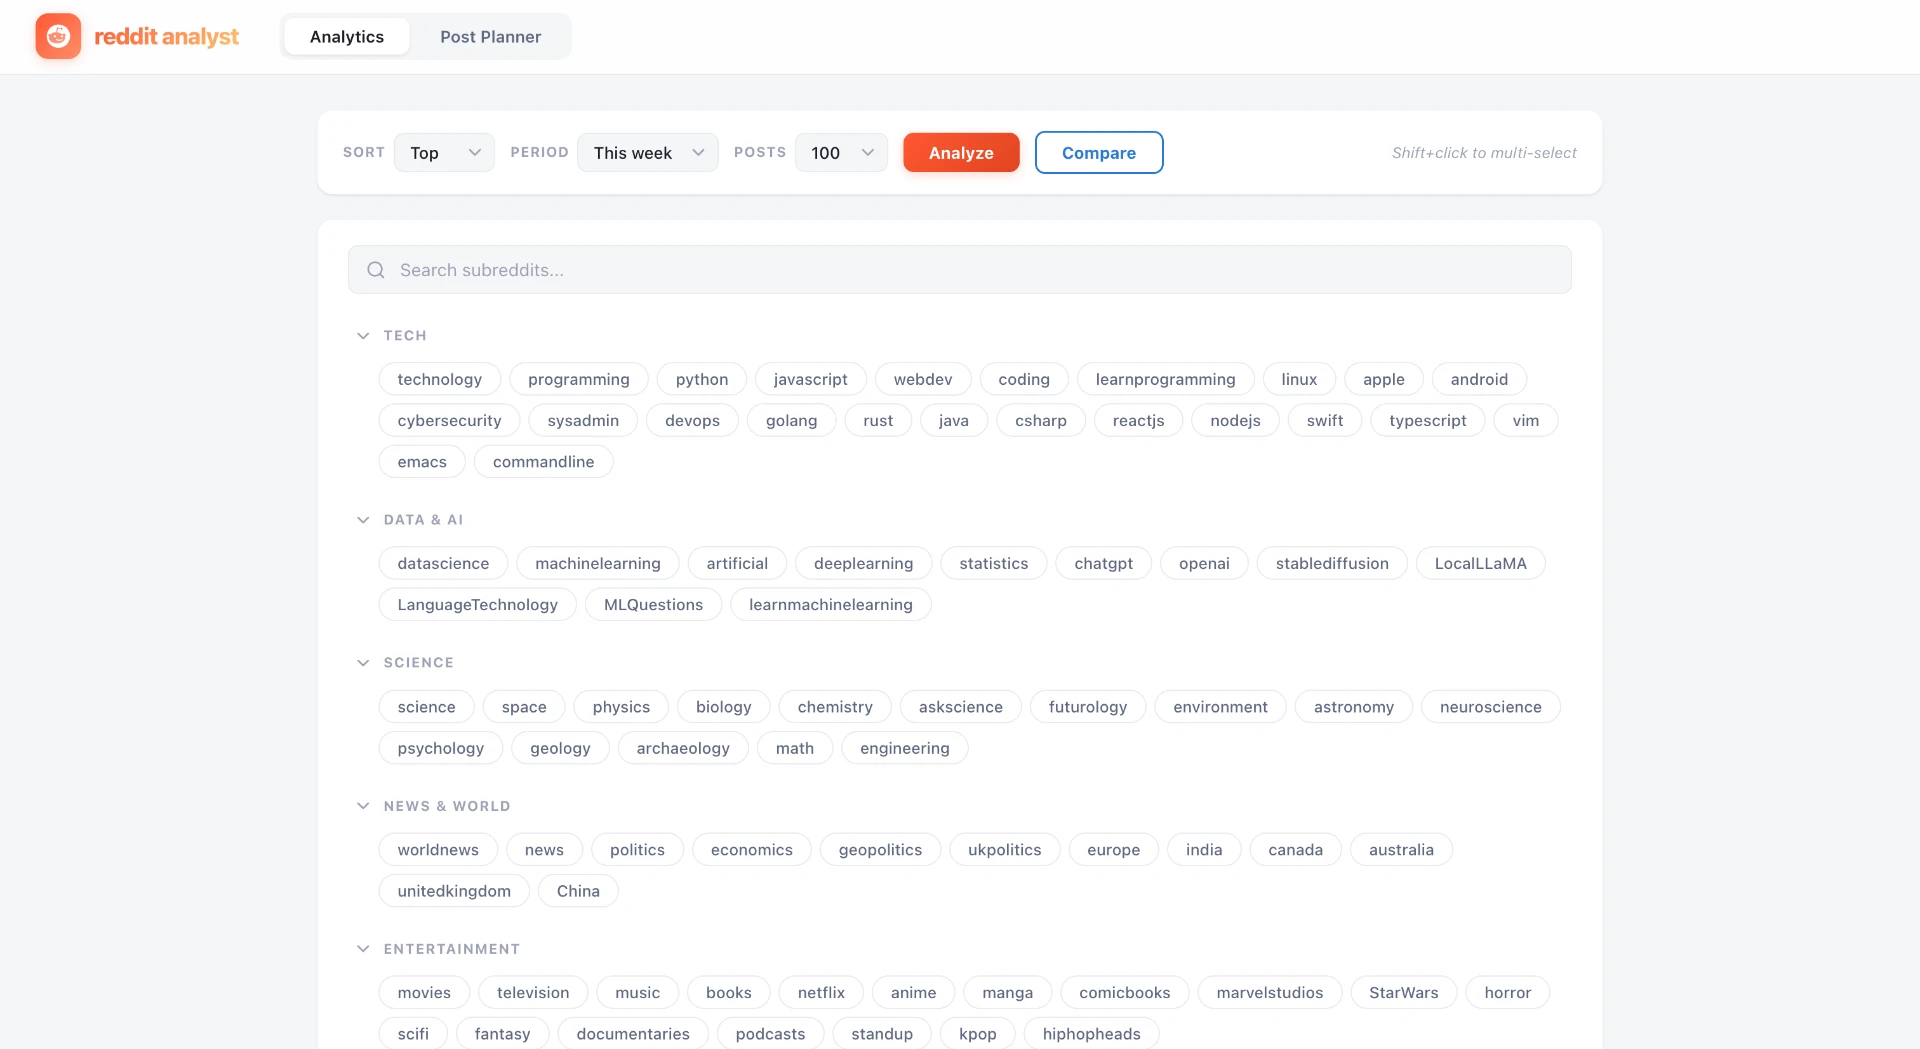Select the LocalLLaMA chip
The height and width of the screenshot is (1049, 1920).
1481,563
